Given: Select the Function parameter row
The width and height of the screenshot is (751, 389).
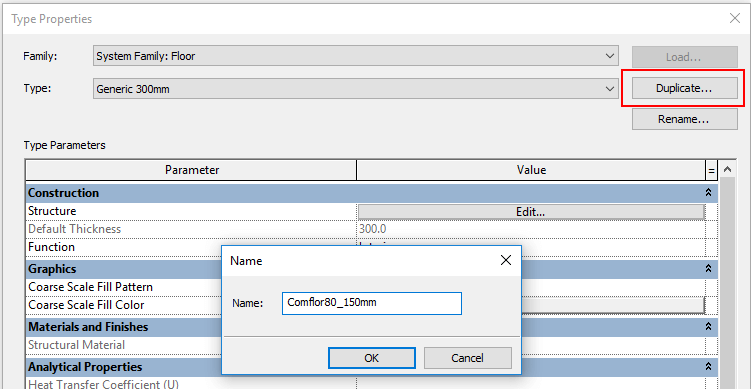Looking at the screenshot, I should (124, 247).
